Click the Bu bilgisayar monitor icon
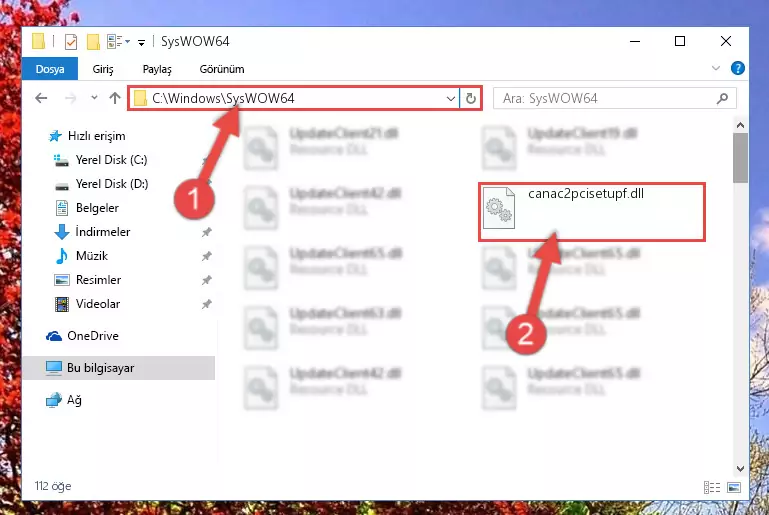 (53, 368)
